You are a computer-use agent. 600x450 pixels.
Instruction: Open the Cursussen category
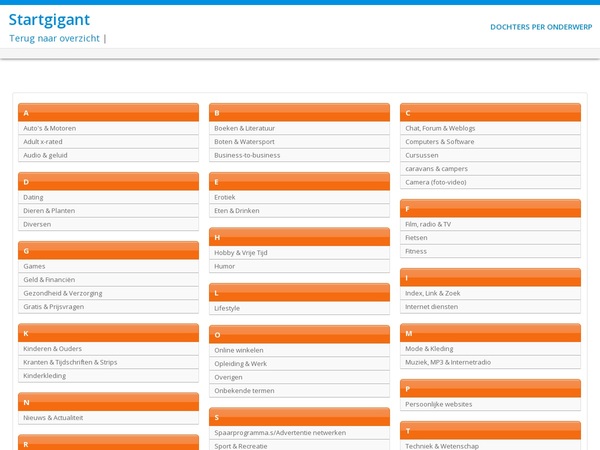pos(490,155)
